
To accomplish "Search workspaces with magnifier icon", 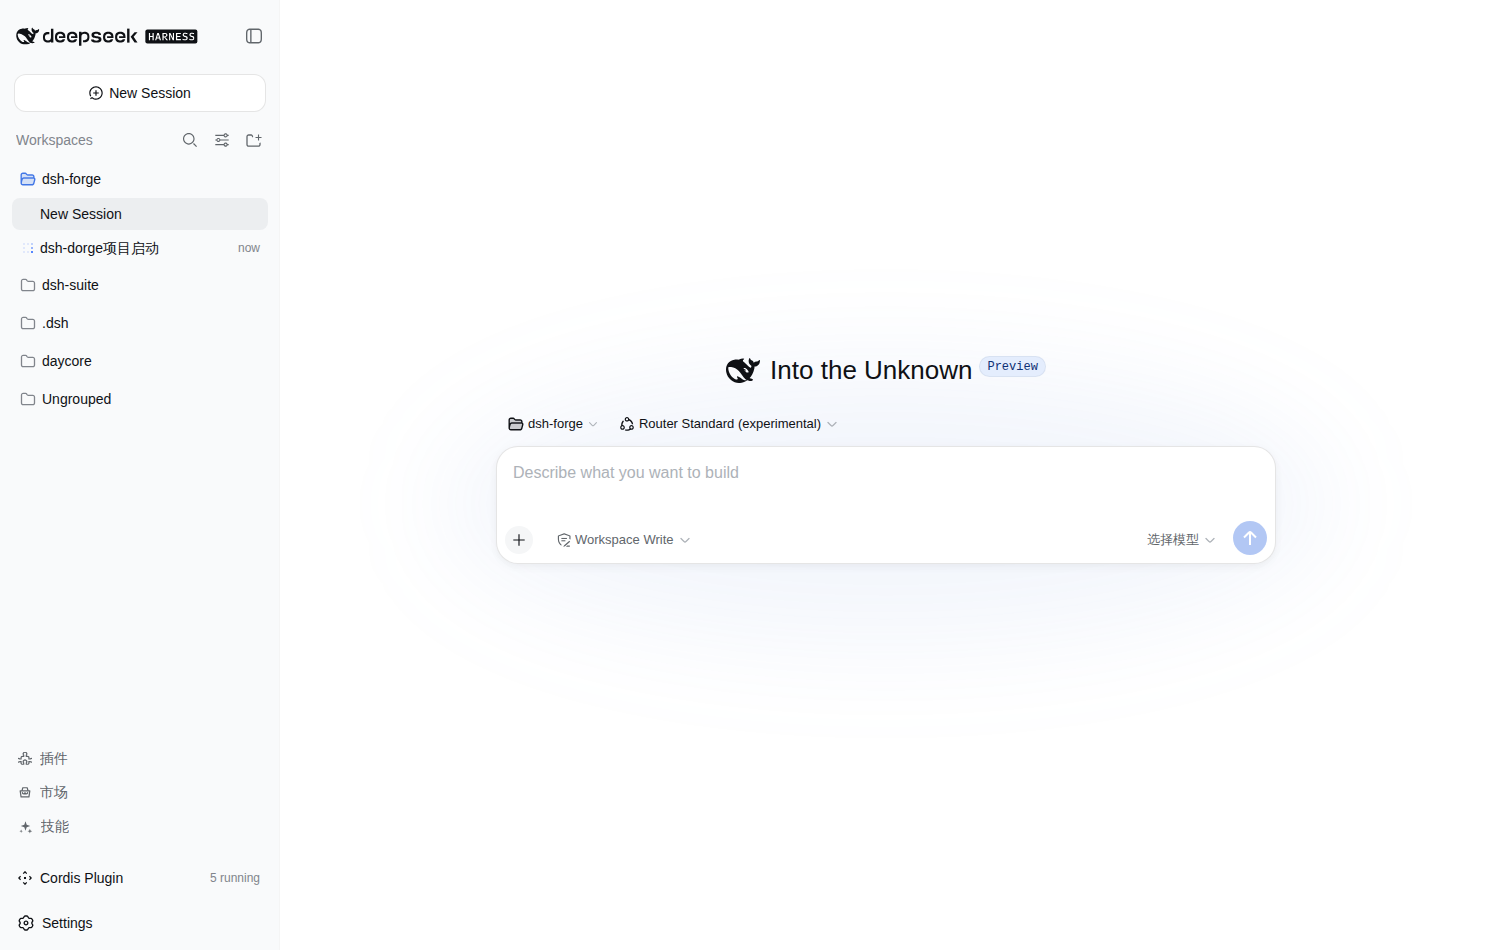I will (x=190, y=140).
